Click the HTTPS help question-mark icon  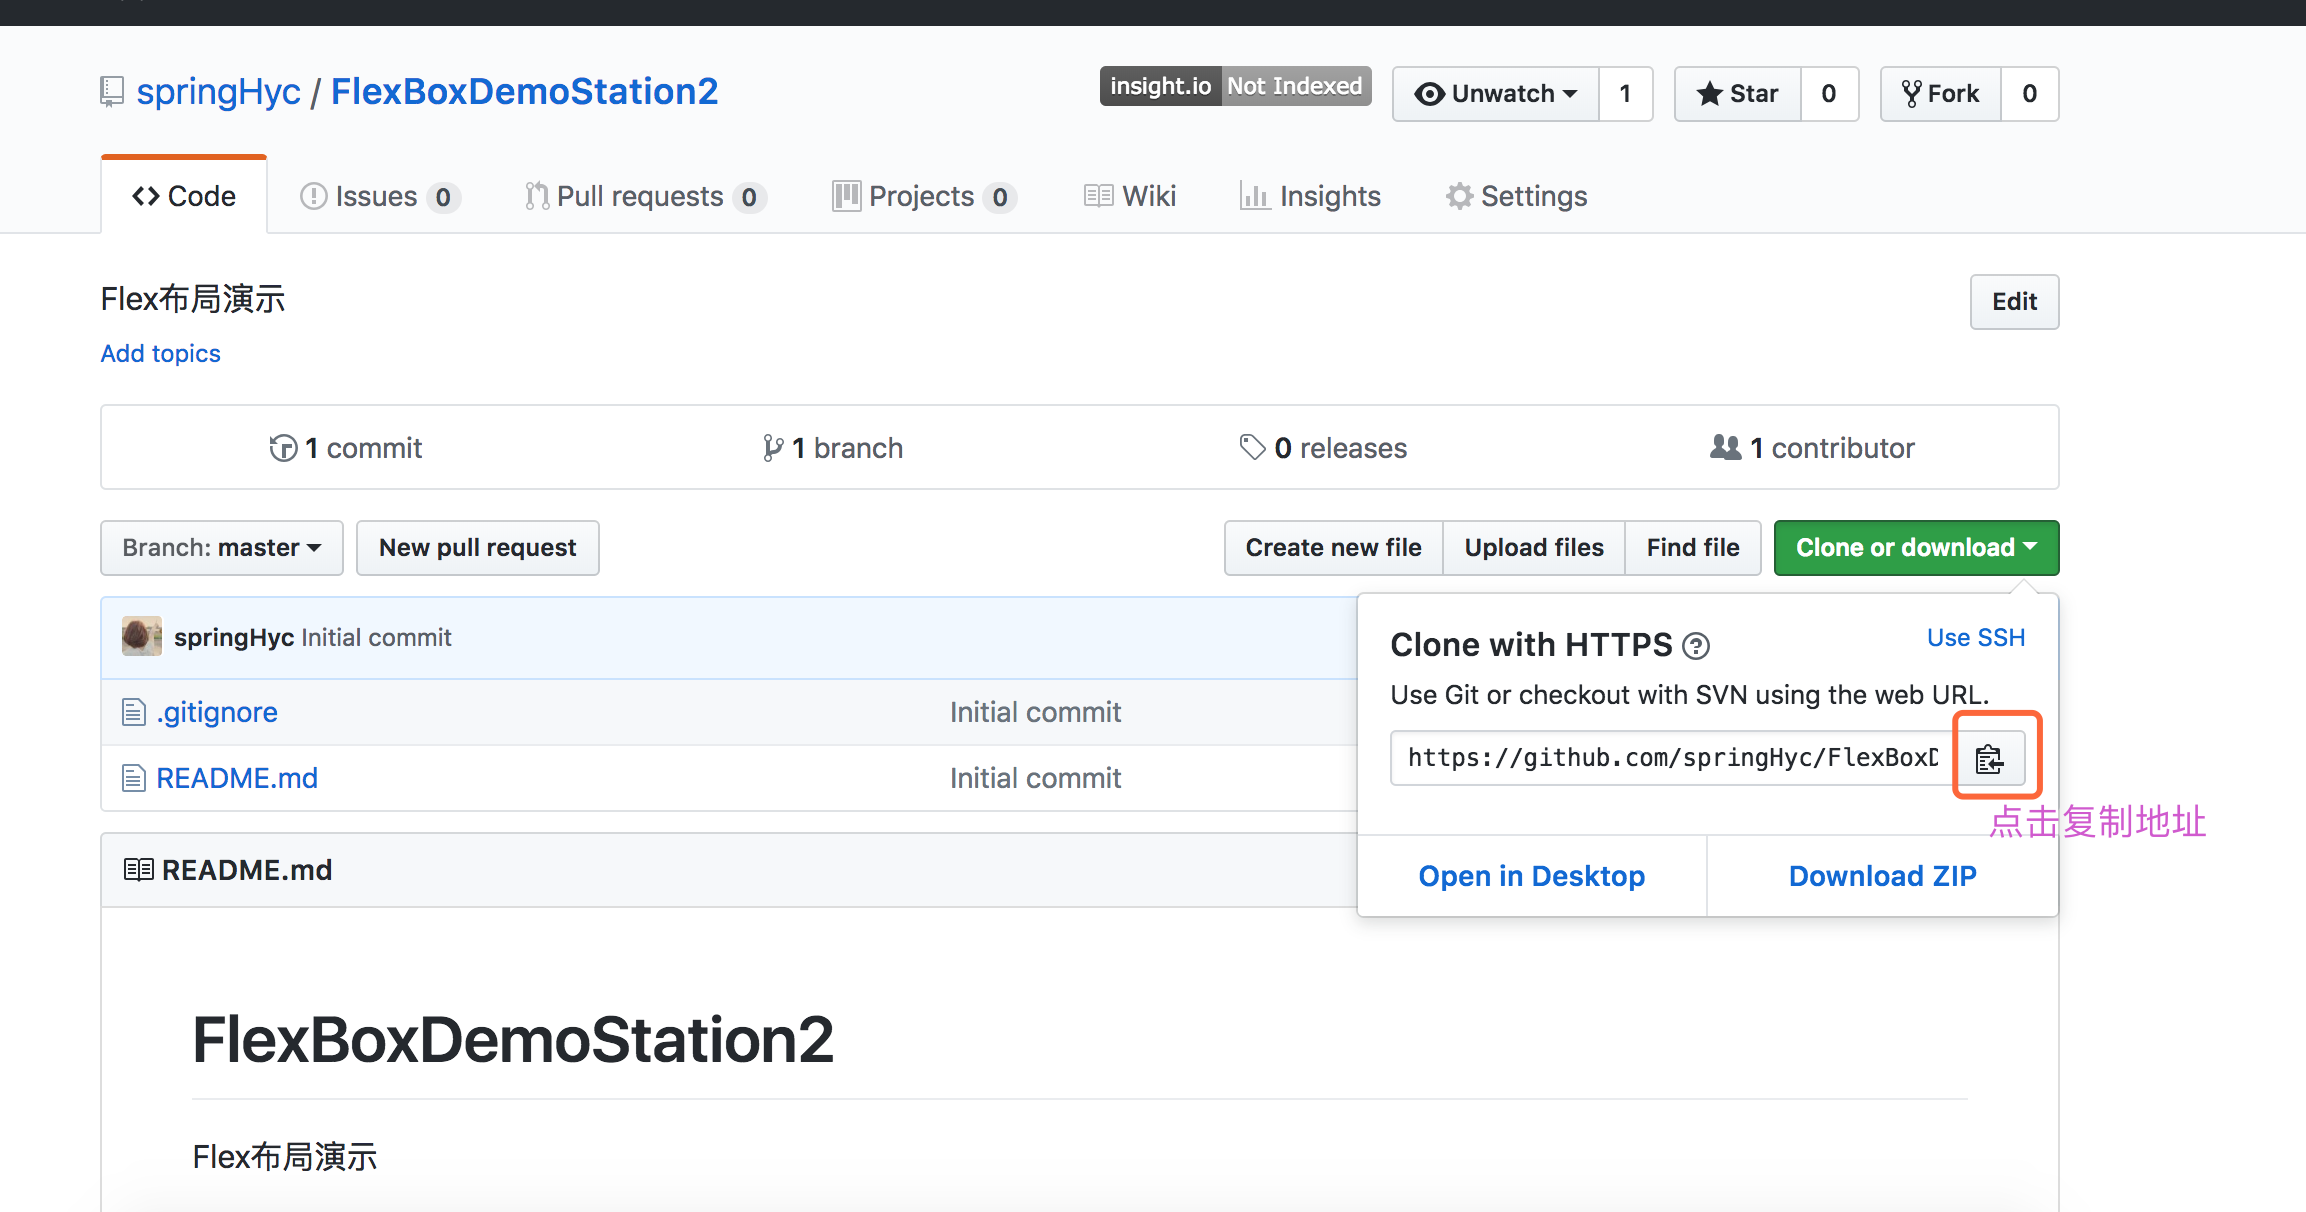pyautogui.click(x=1696, y=646)
